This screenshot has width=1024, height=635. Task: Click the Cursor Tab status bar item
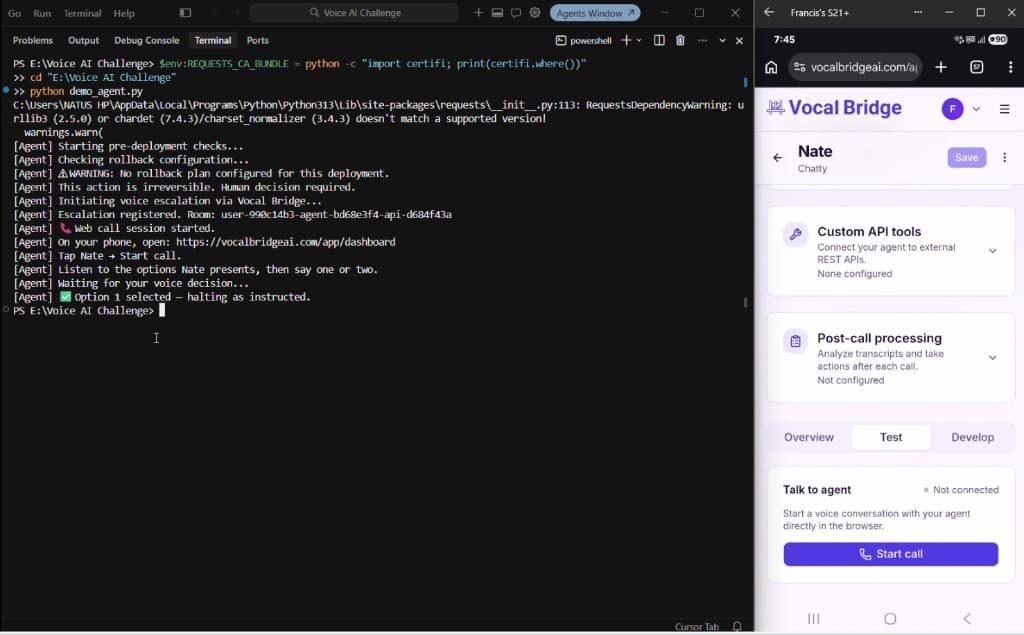(x=696, y=627)
